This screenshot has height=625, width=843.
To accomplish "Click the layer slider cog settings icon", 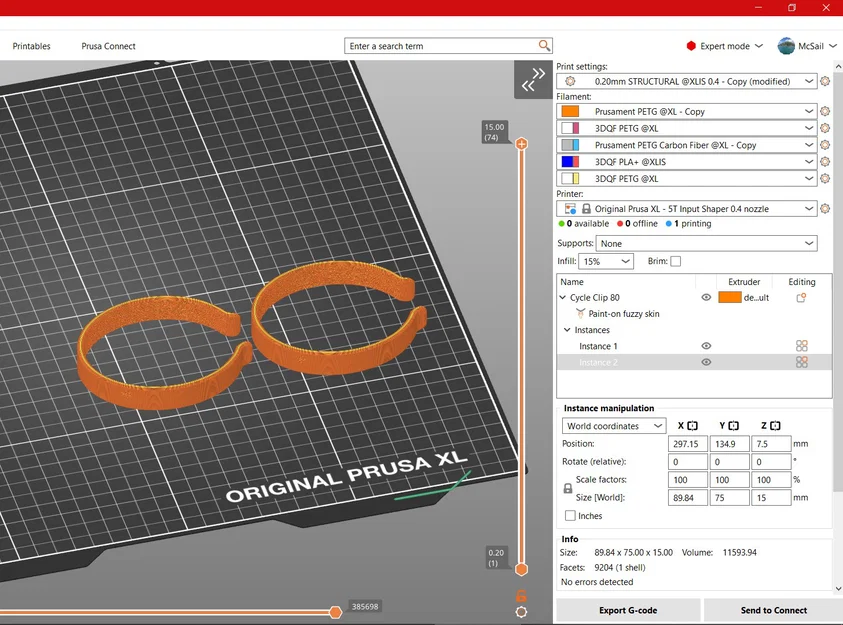I will click(x=521, y=612).
